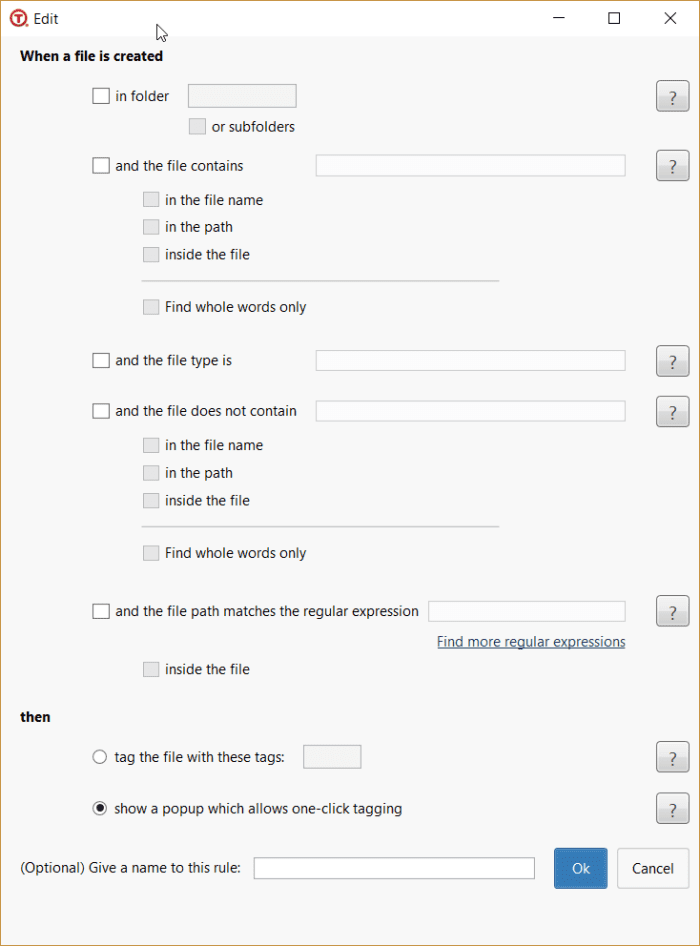
Task: Open help for the regular expression condition
Action: coord(672,611)
